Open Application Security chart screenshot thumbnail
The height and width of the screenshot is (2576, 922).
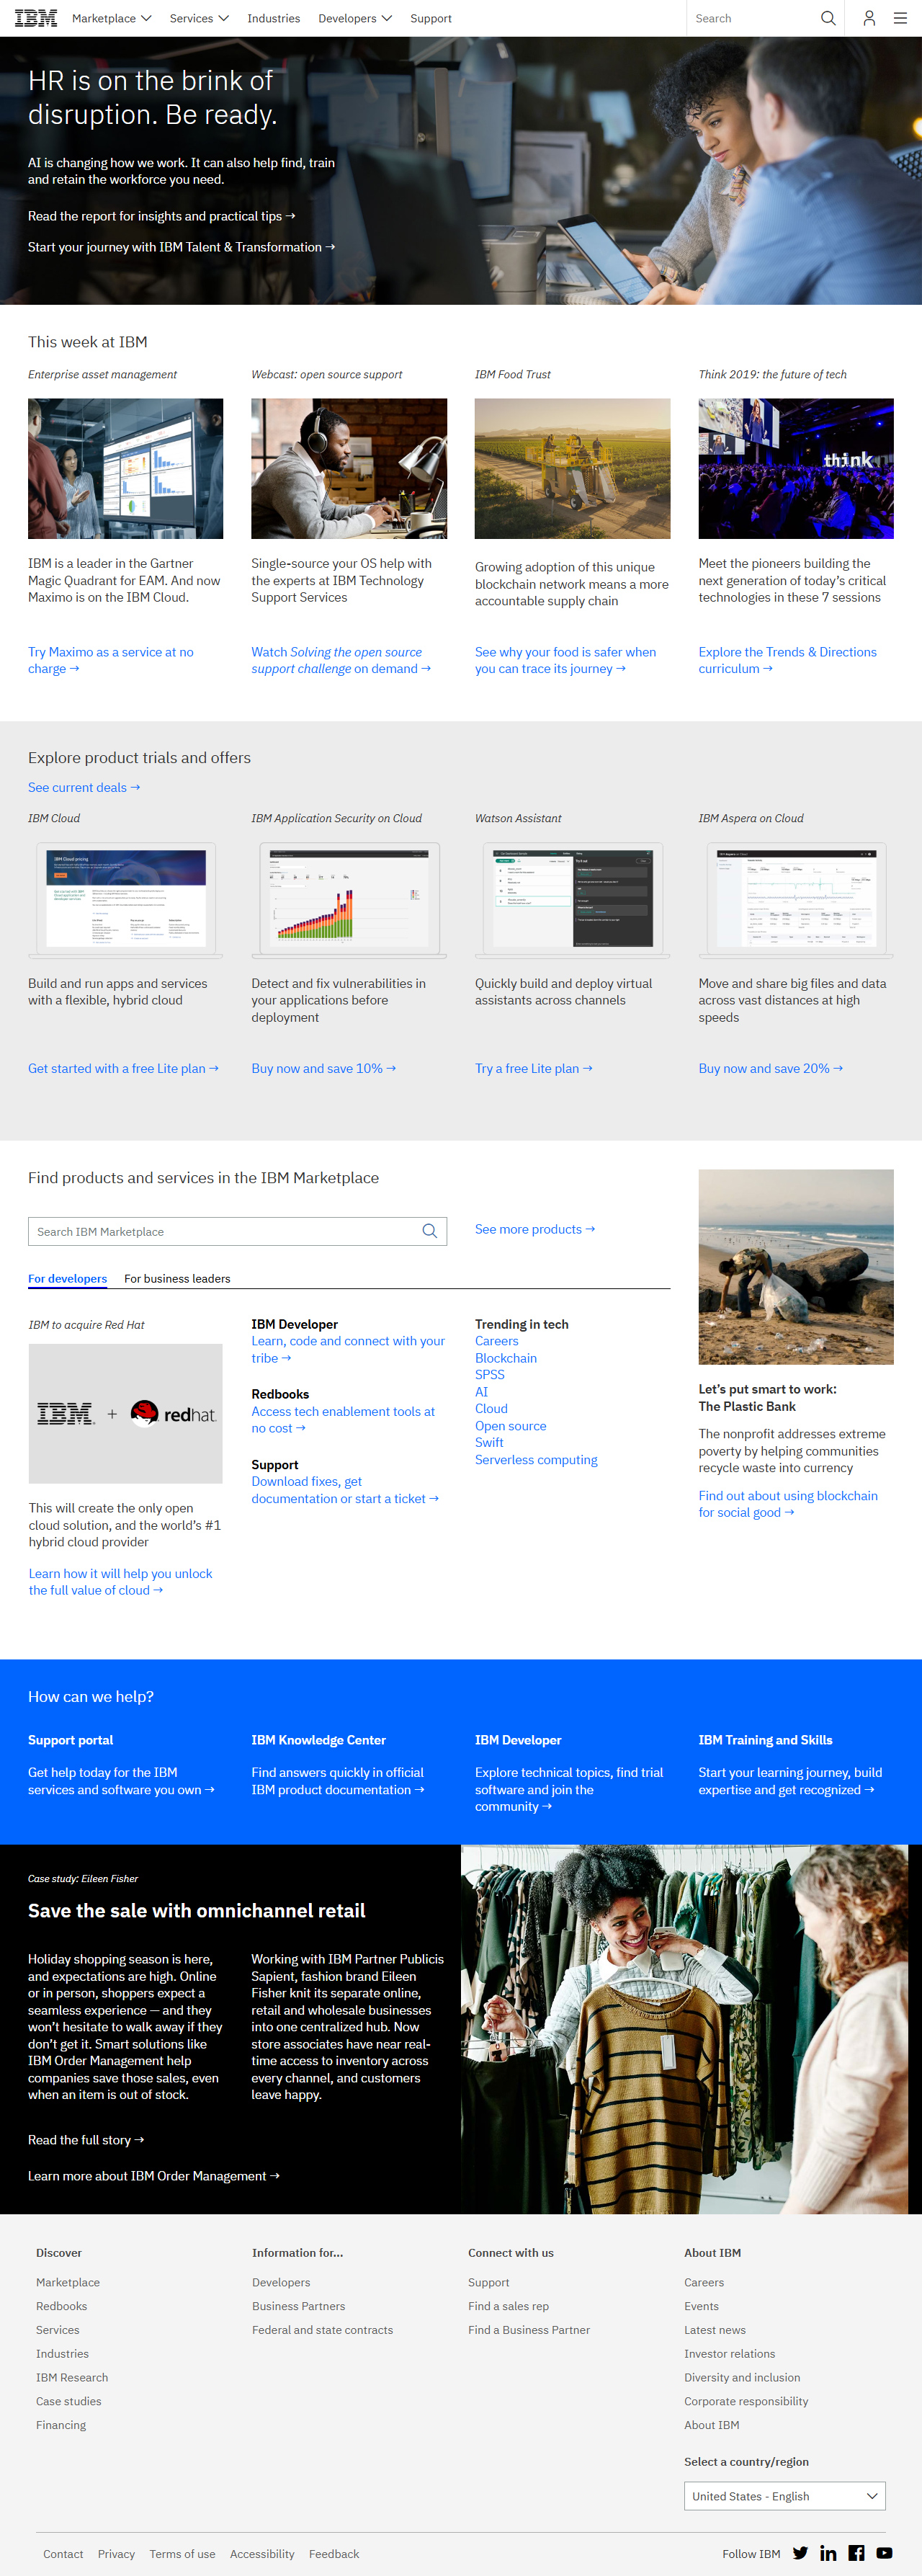click(x=349, y=899)
